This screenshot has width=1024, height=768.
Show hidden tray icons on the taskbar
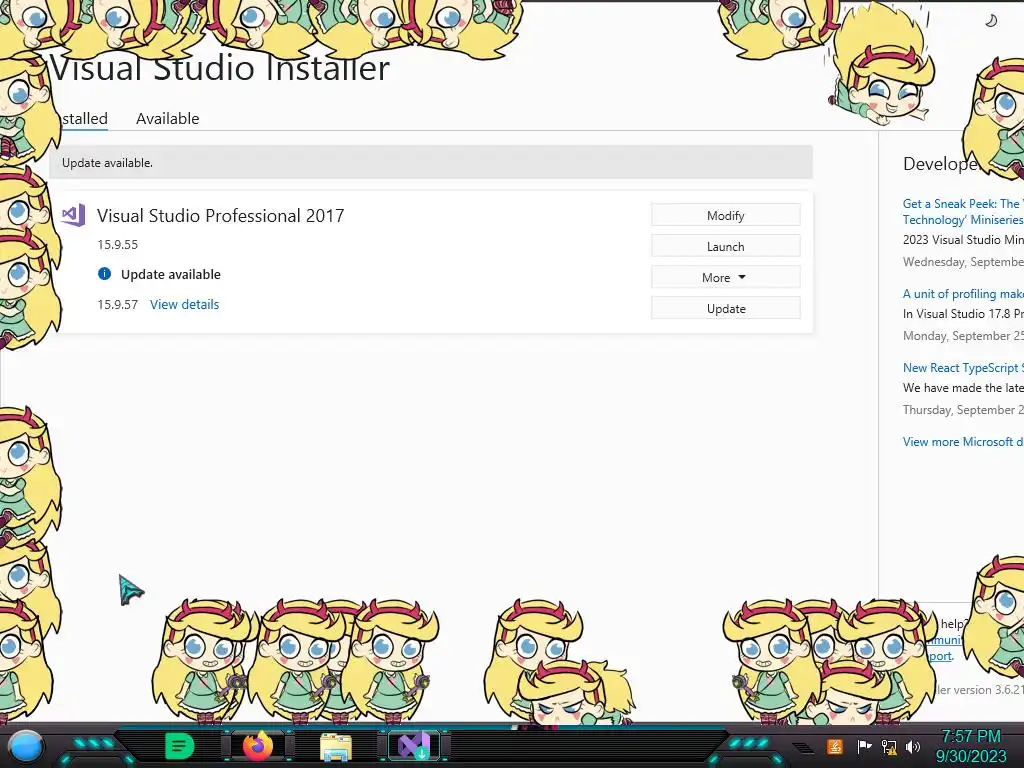803,747
